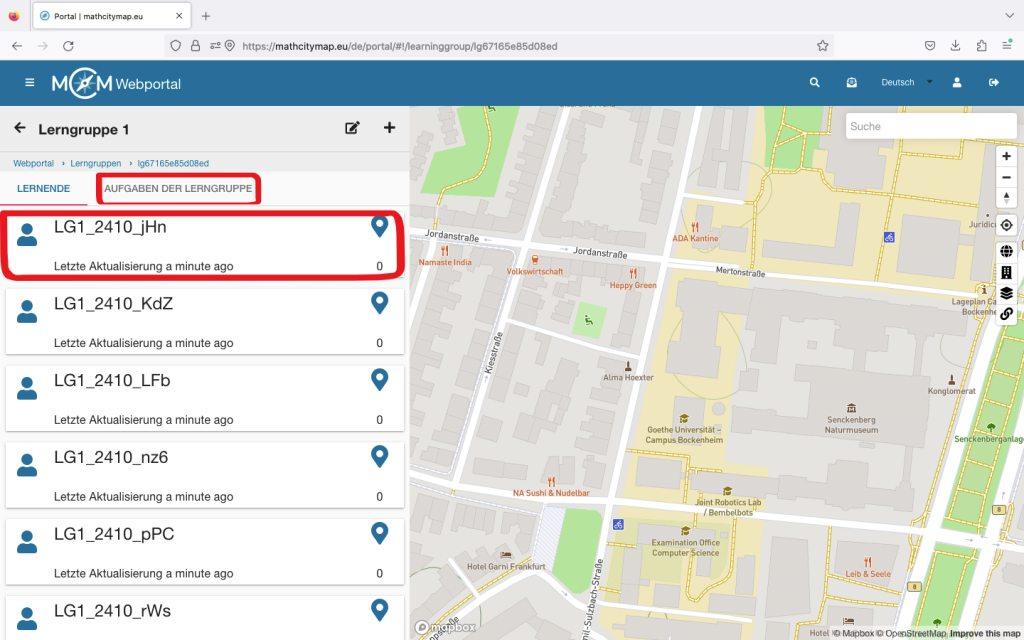Click the locate-me target icon on the map
Image resolution: width=1024 pixels, height=640 pixels.
[x=1006, y=225]
